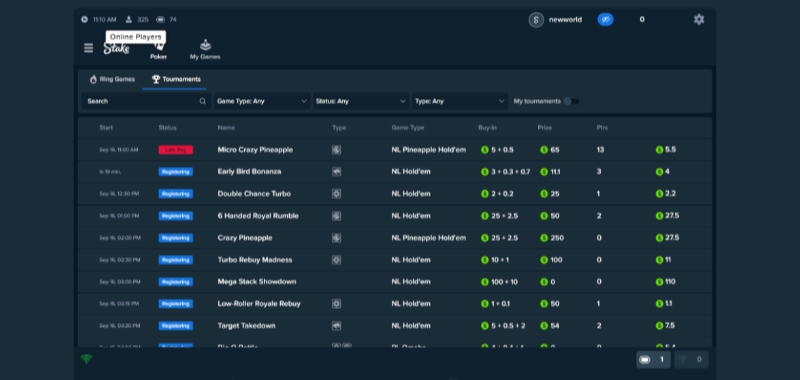Open the My Games section
This screenshot has height=380, width=800.
(x=205, y=50)
